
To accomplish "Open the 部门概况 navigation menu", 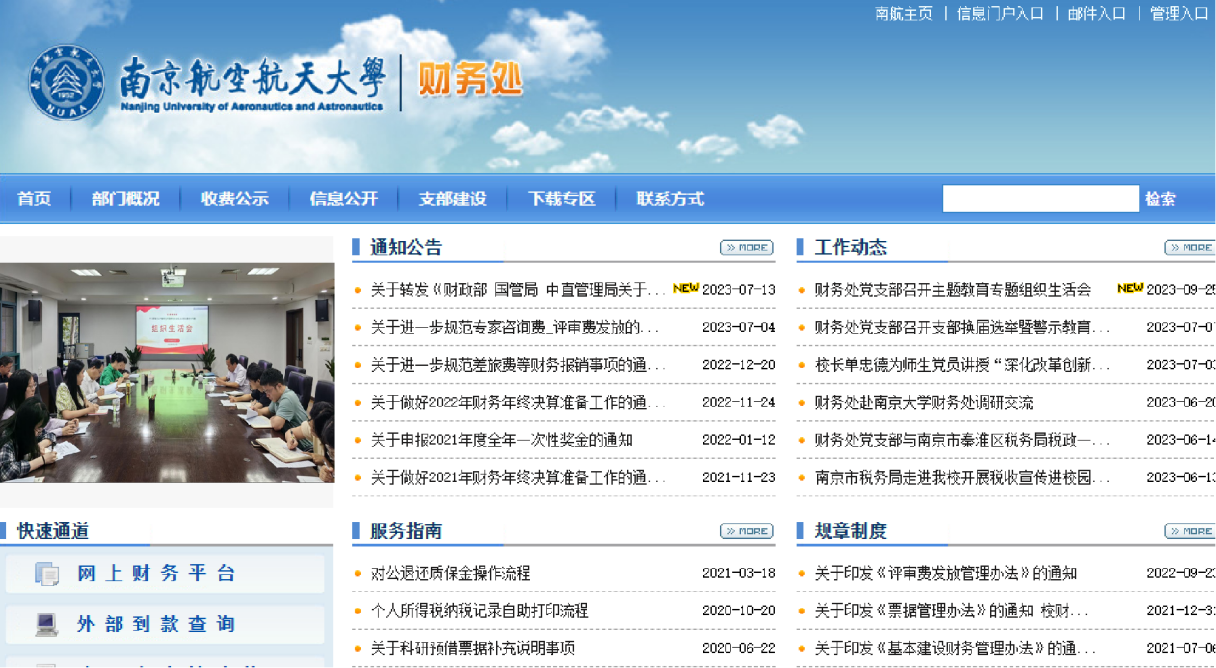I will [125, 199].
